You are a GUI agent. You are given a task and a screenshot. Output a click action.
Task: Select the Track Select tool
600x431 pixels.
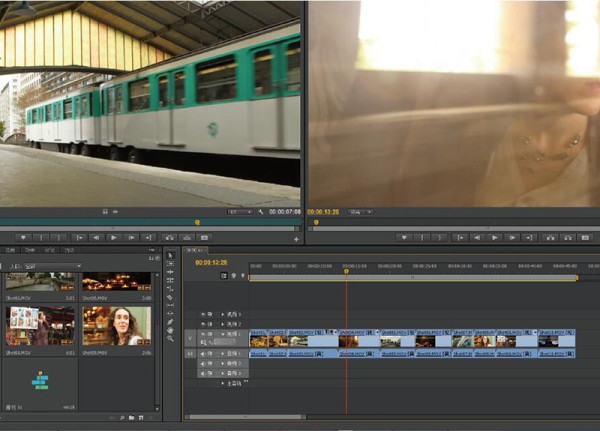[171, 263]
